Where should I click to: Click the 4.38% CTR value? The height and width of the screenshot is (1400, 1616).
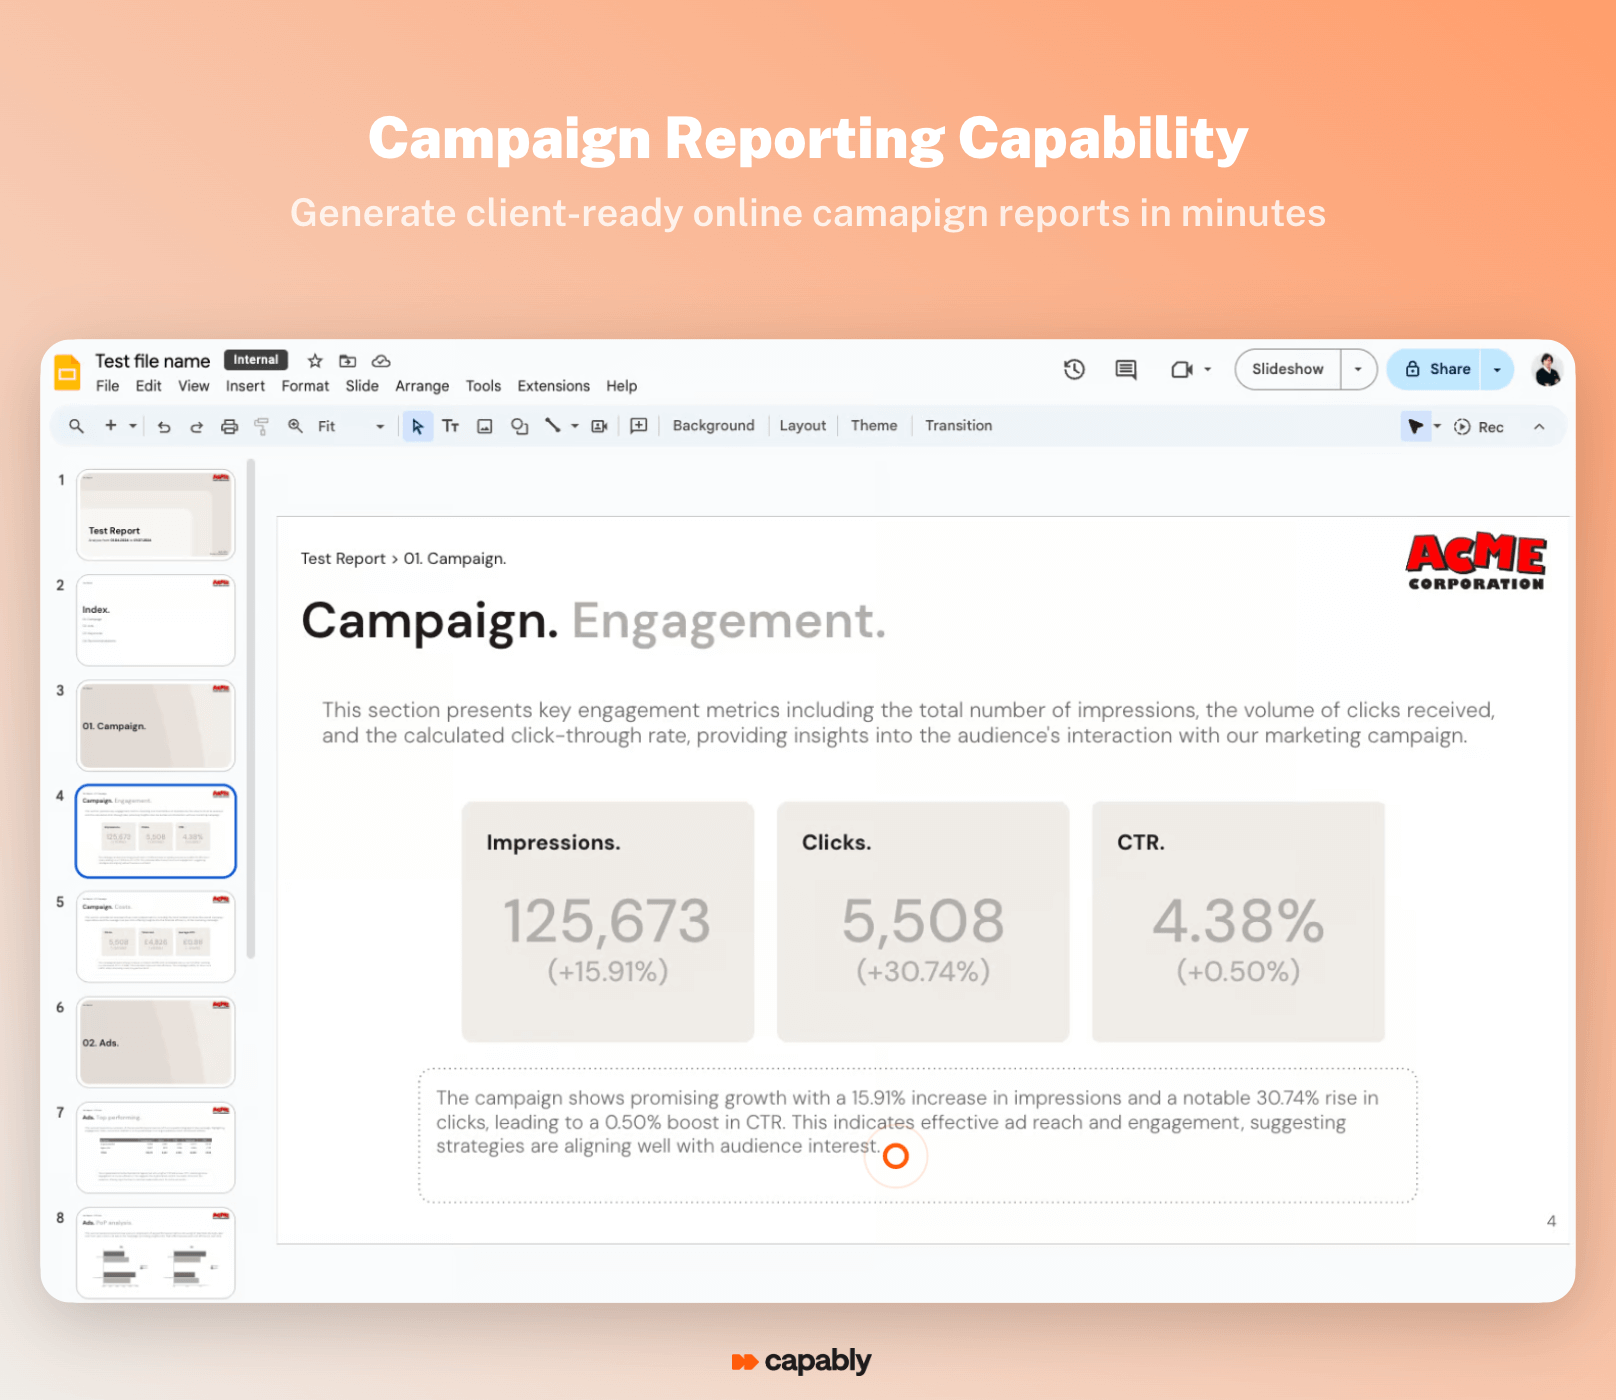pyautogui.click(x=1238, y=921)
